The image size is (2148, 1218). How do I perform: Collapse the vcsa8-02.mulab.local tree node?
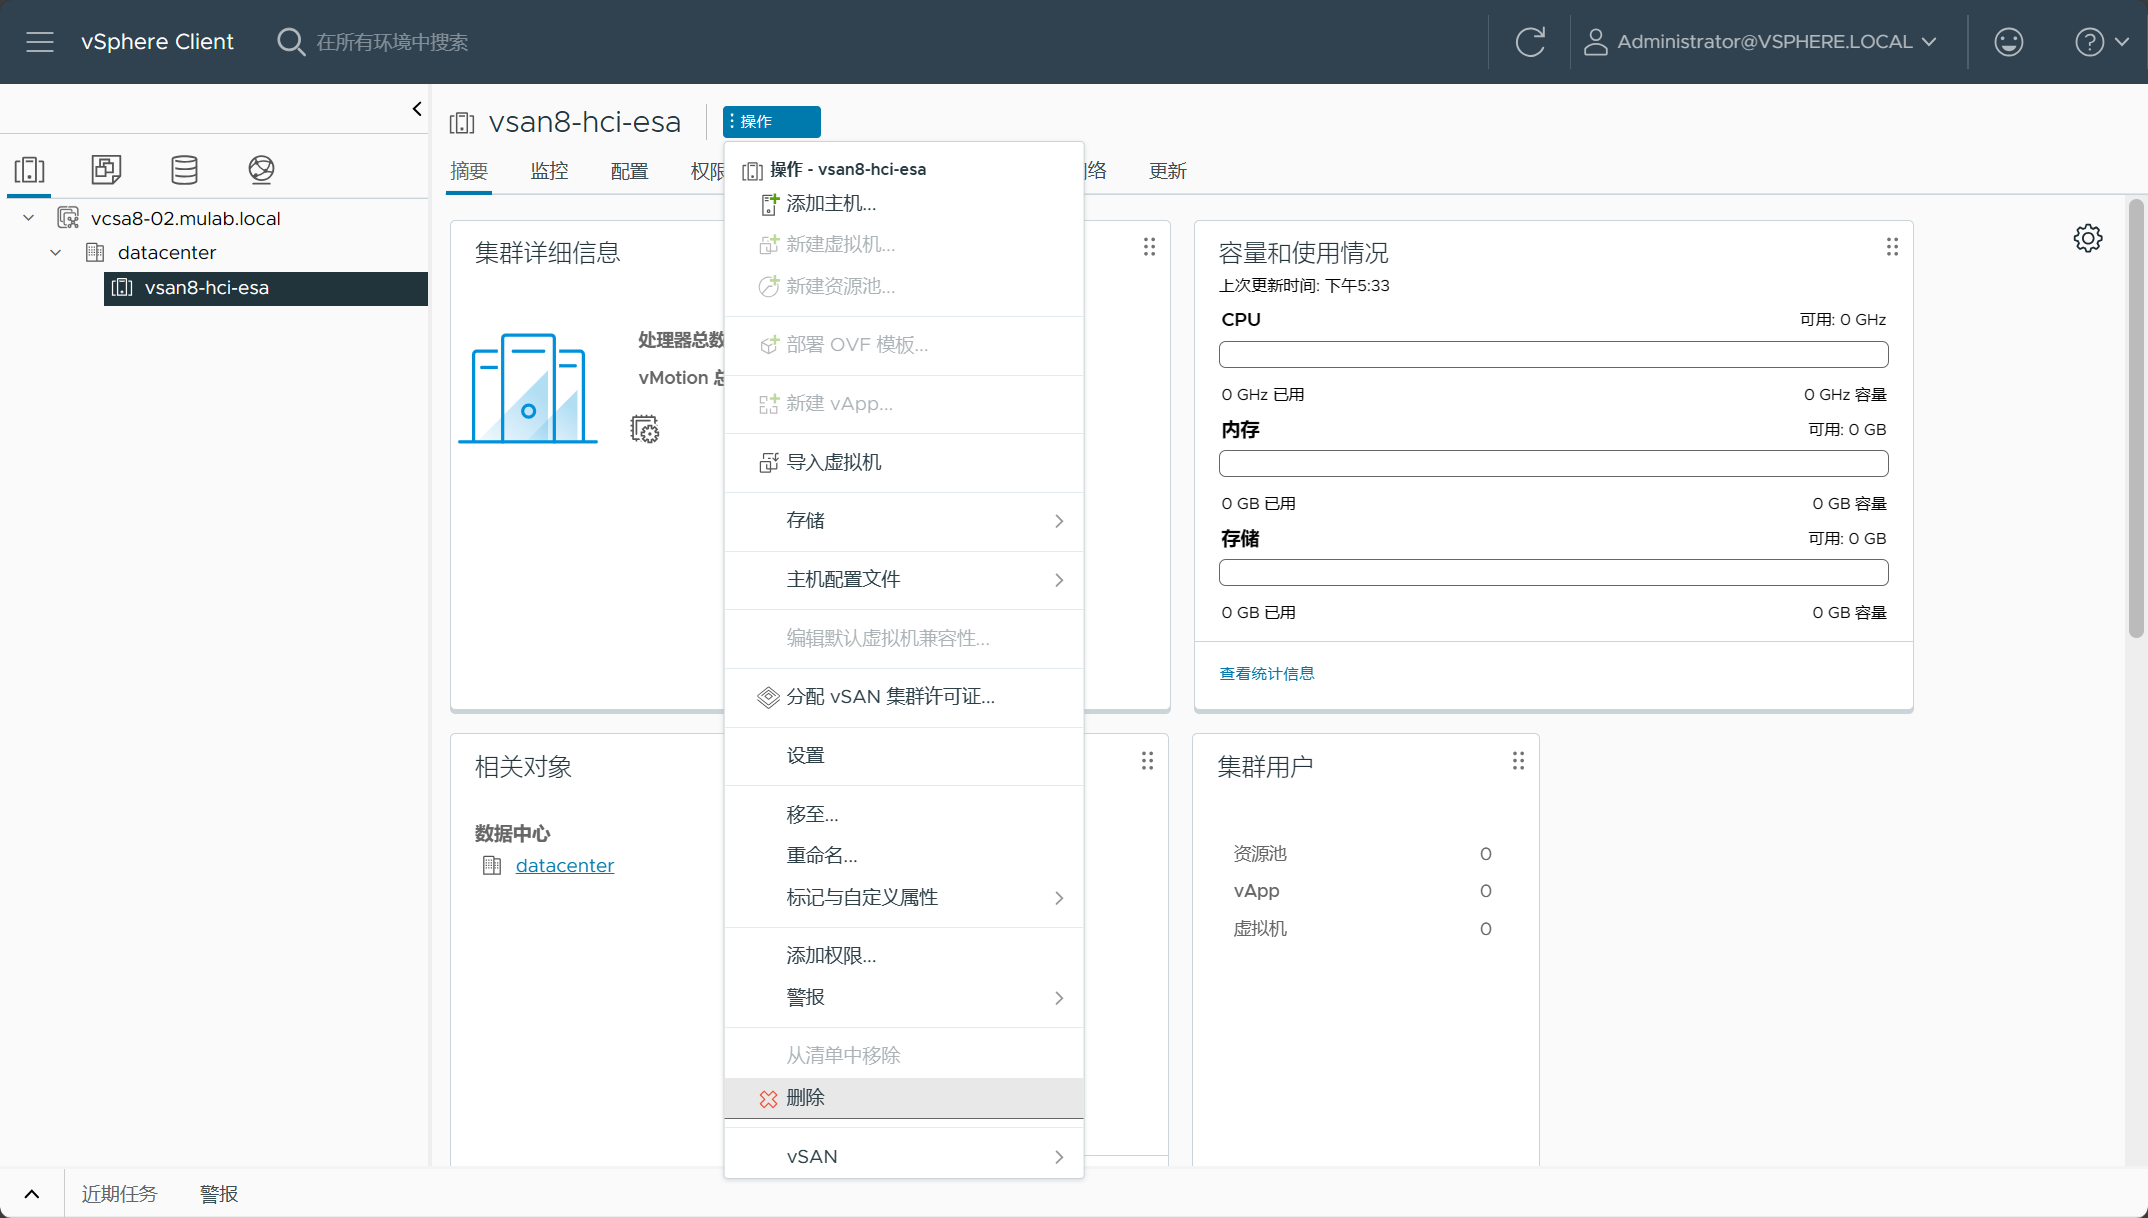pos(29,218)
